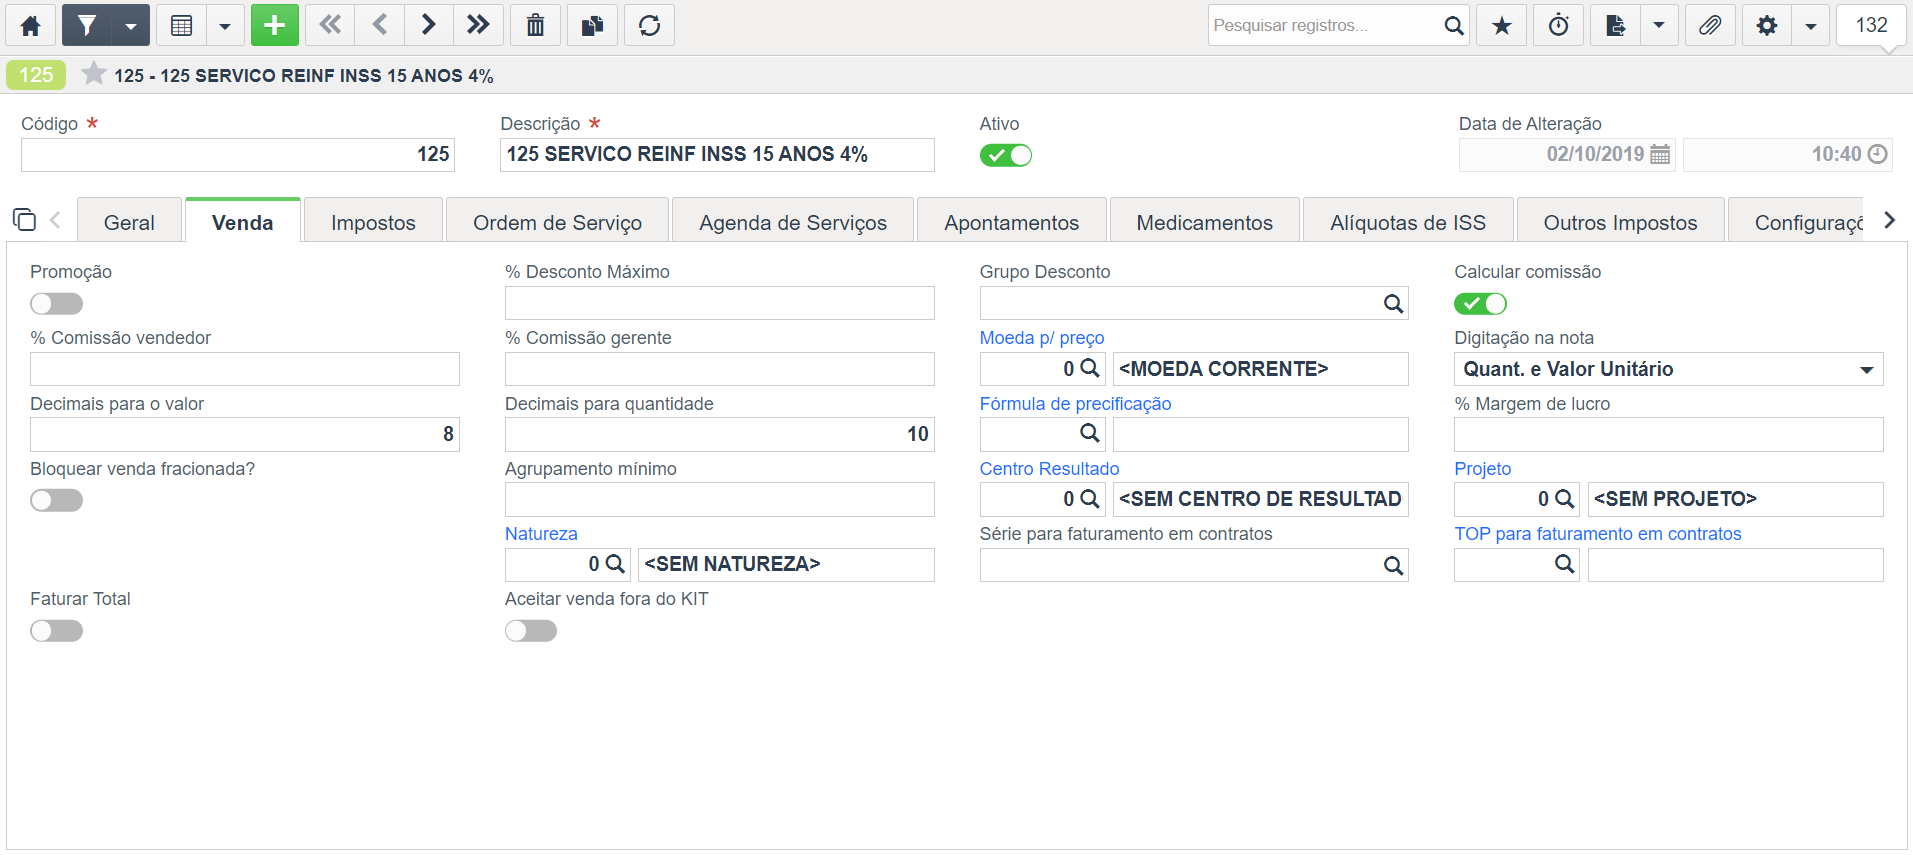This screenshot has height=855, width=1913.
Task: Expand the settings gear dropdown arrow
Action: 1811,25
